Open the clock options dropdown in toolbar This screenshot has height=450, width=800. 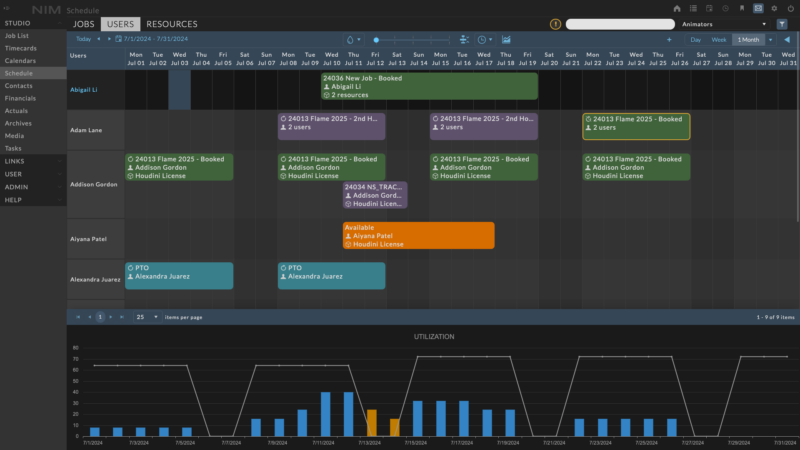(x=485, y=39)
